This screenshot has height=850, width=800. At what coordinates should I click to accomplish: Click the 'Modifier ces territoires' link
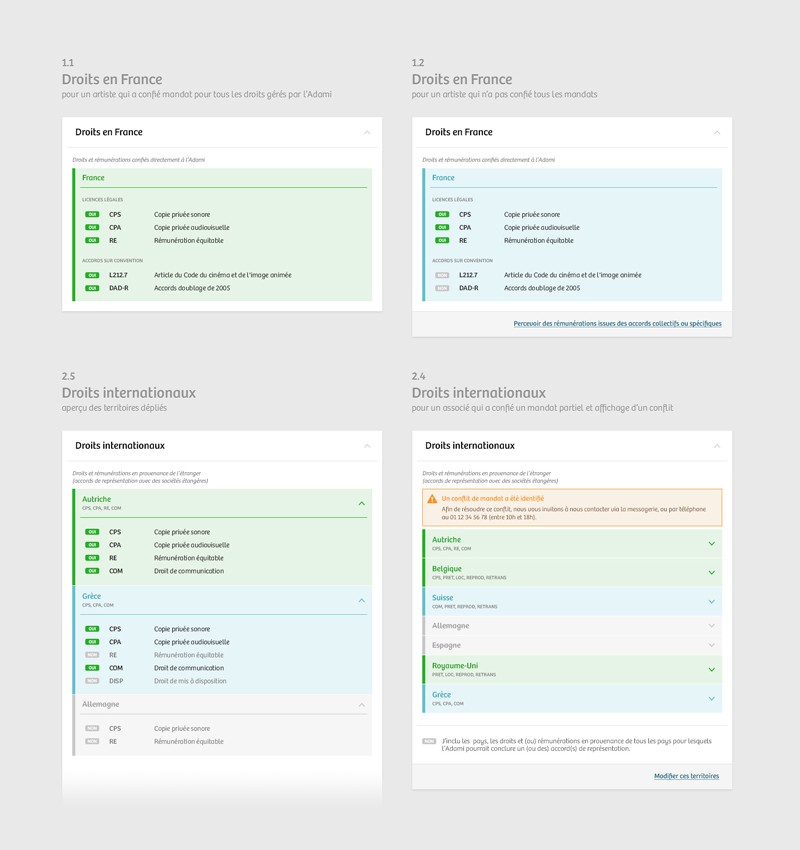[x=686, y=776]
